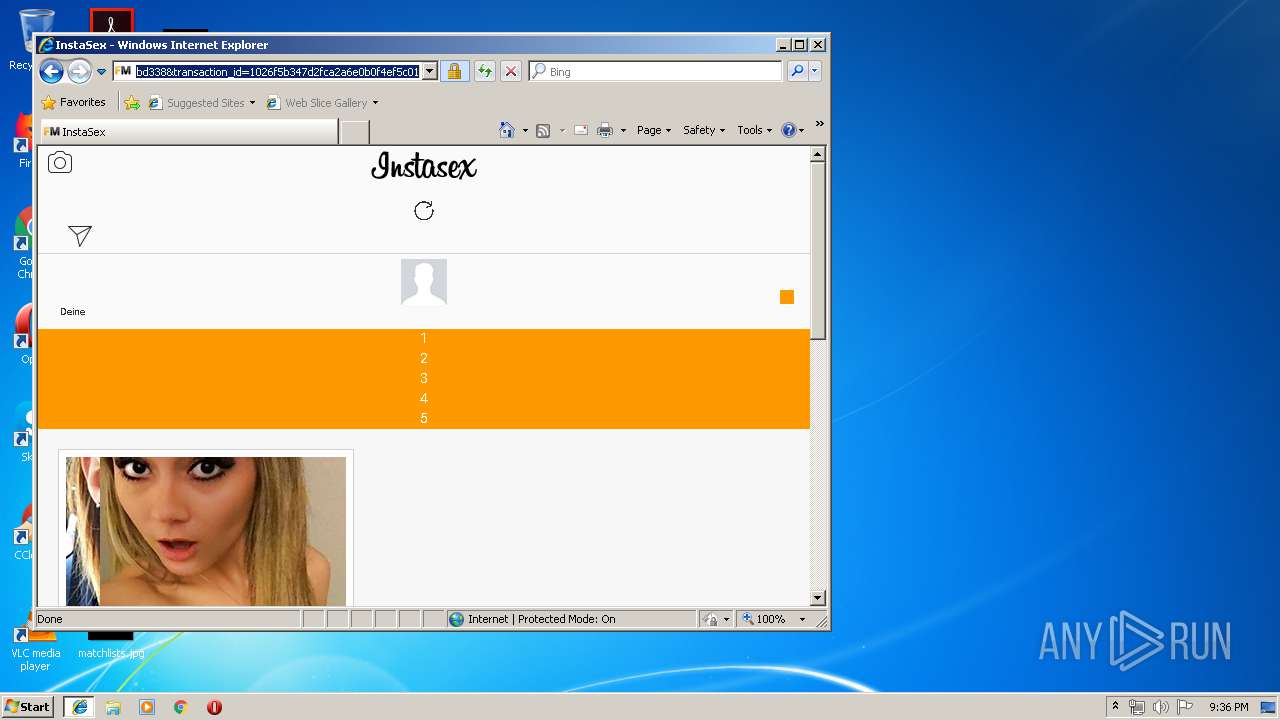Open the Suggested Sites link
This screenshot has height=720, width=1280.
coord(201,102)
